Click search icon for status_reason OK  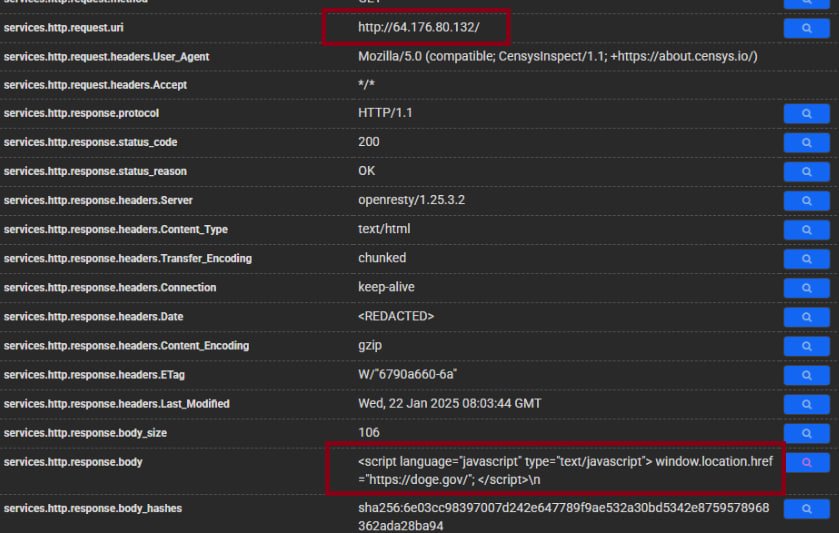[x=807, y=172]
